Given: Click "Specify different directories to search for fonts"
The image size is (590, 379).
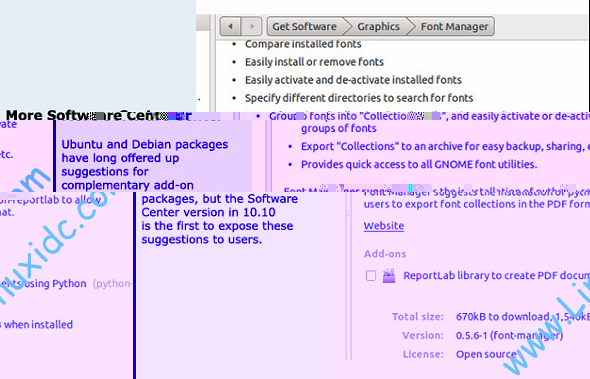Looking at the screenshot, I should 359,98.
